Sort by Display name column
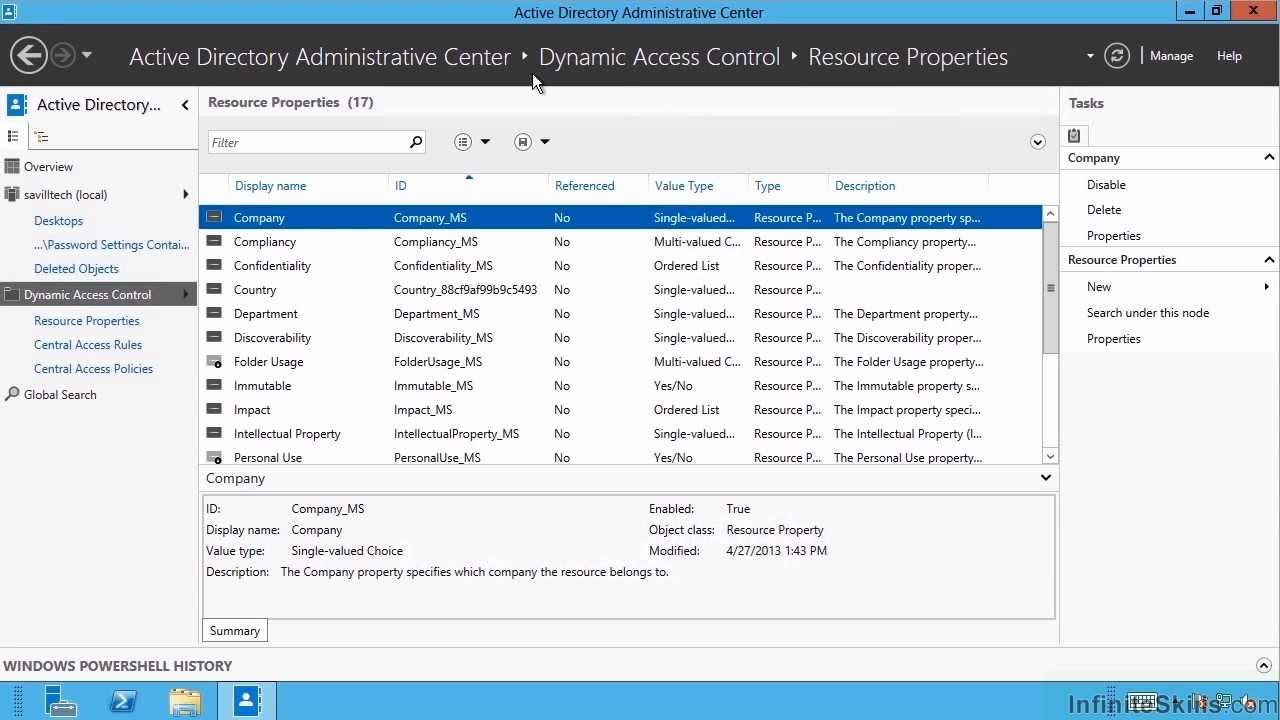1280x720 pixels. pyautogui.click(x=270, y=186)
